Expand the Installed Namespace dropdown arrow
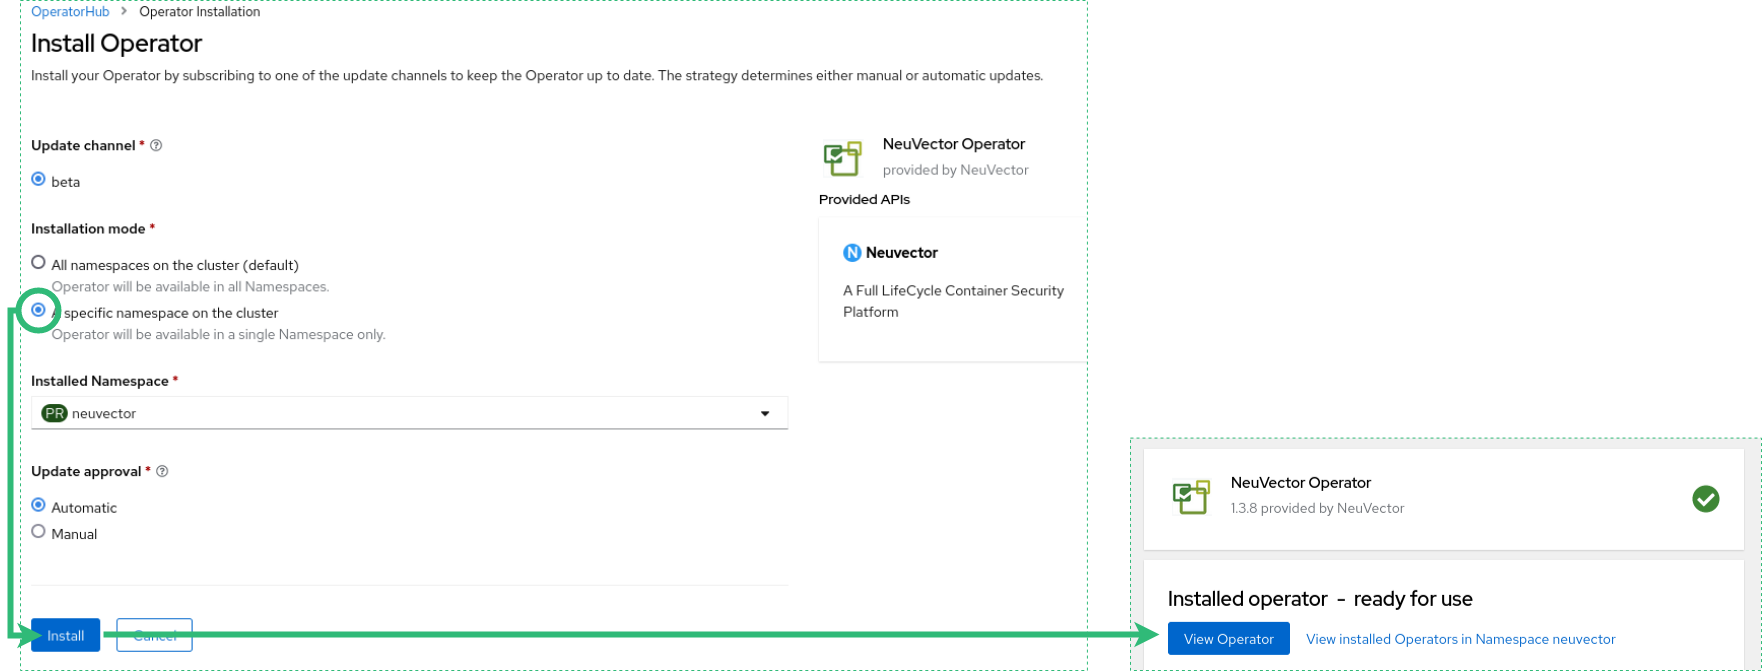The height and width of the screenshot is (671, 1762). (x=765, y=414)
